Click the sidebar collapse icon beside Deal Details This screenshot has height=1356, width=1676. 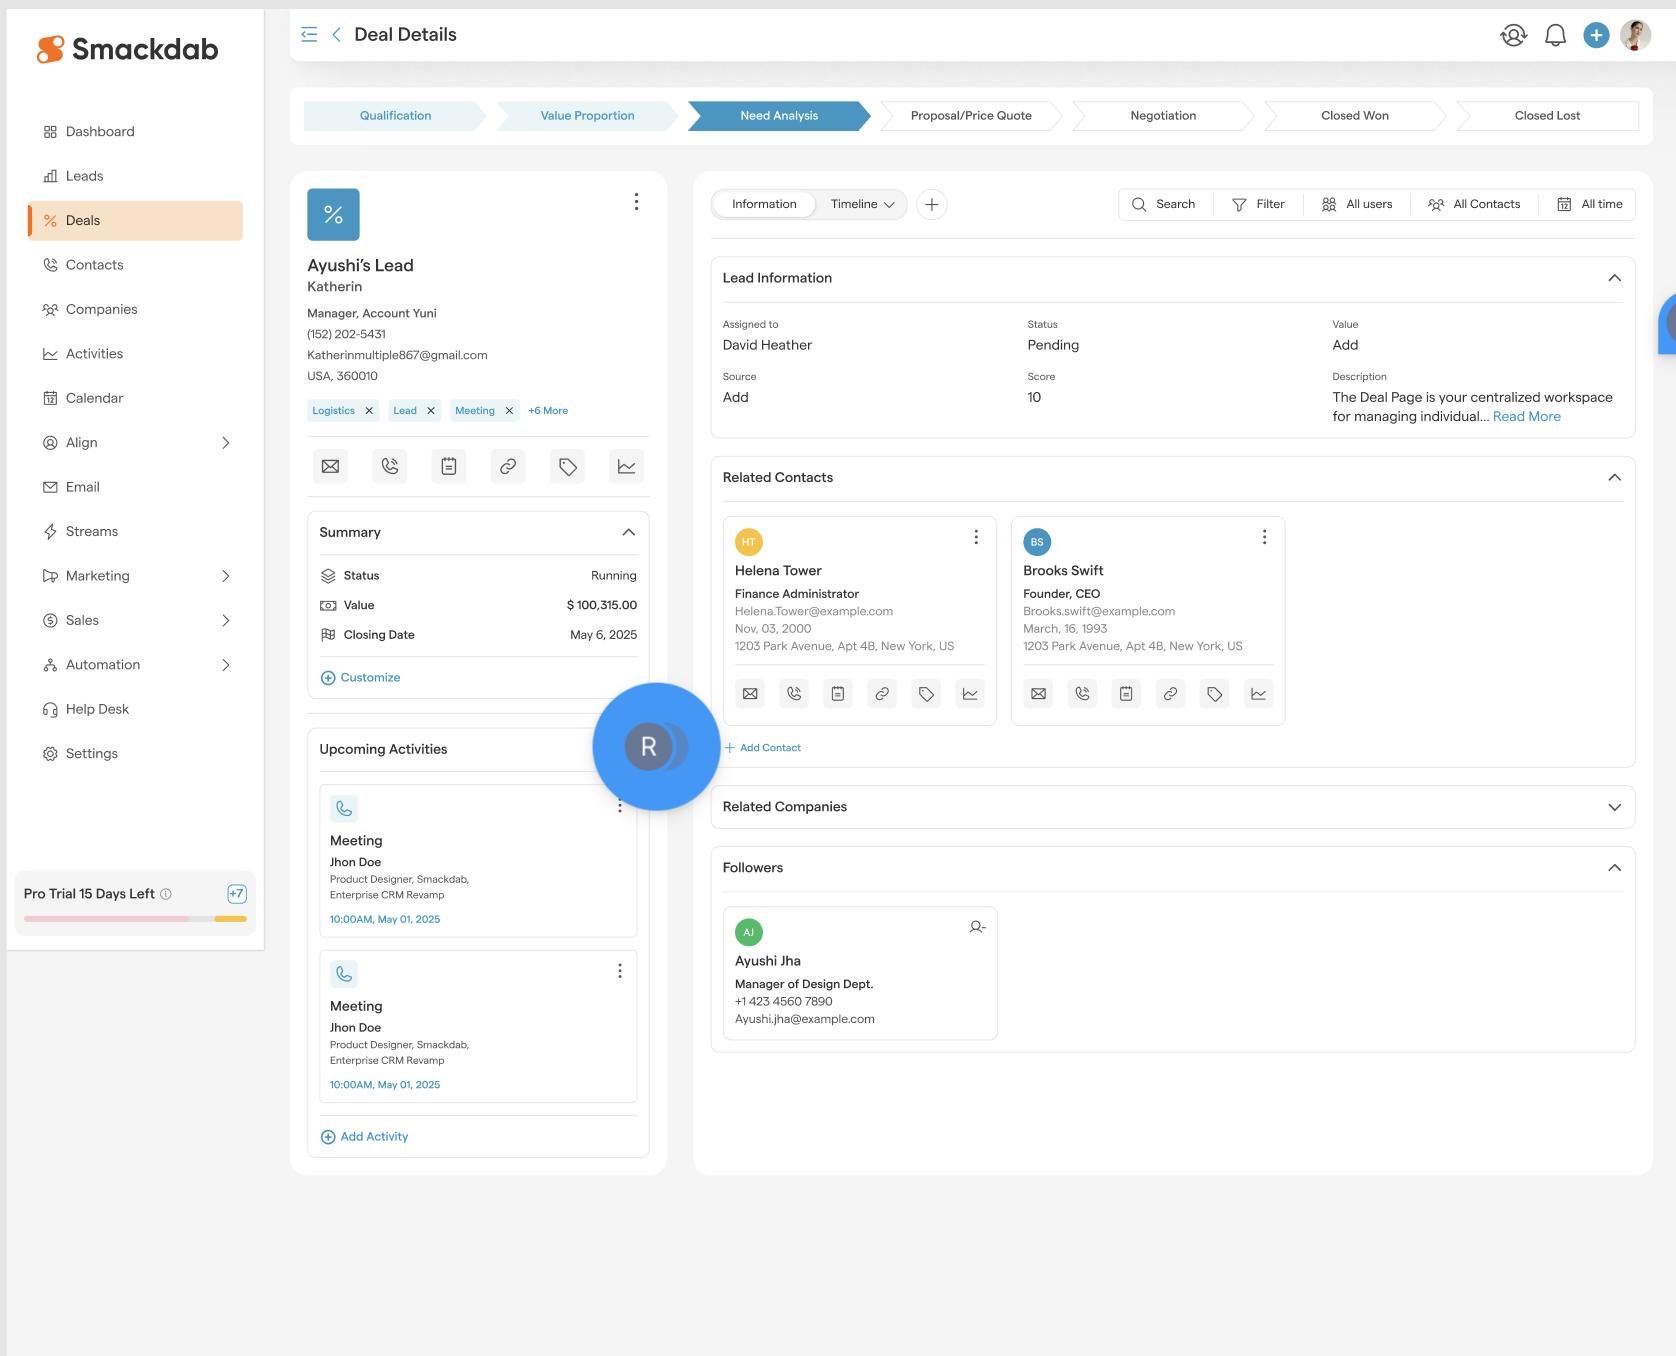point(309,35)
